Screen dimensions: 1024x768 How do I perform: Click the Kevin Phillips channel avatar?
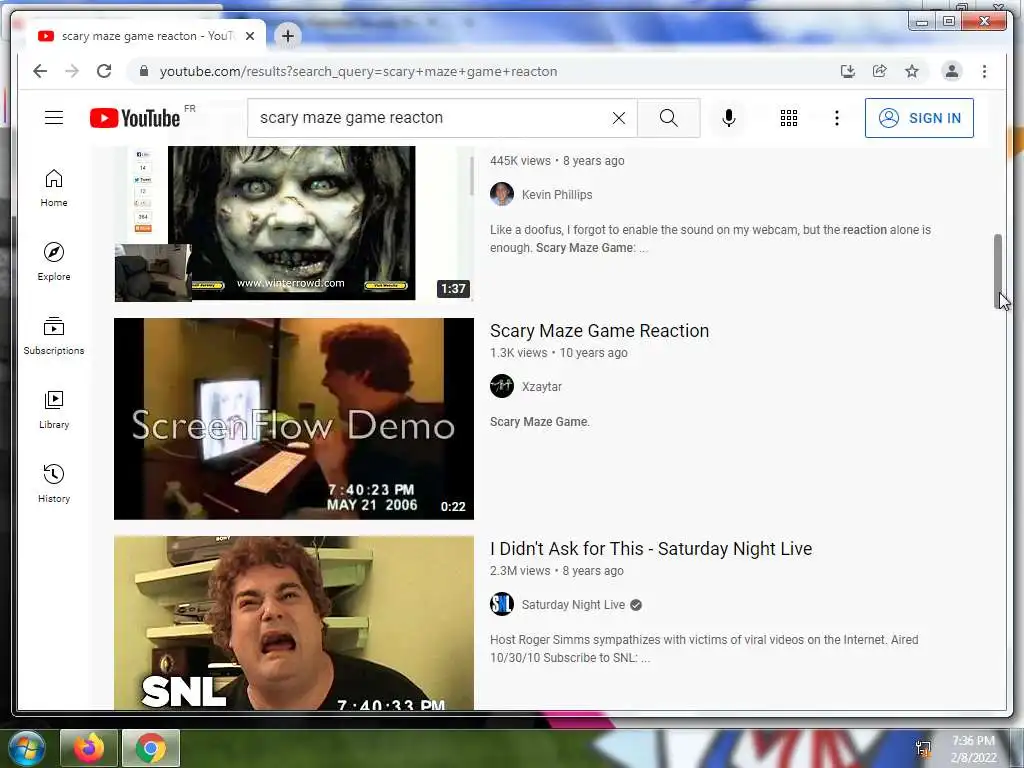click(502, 195)
